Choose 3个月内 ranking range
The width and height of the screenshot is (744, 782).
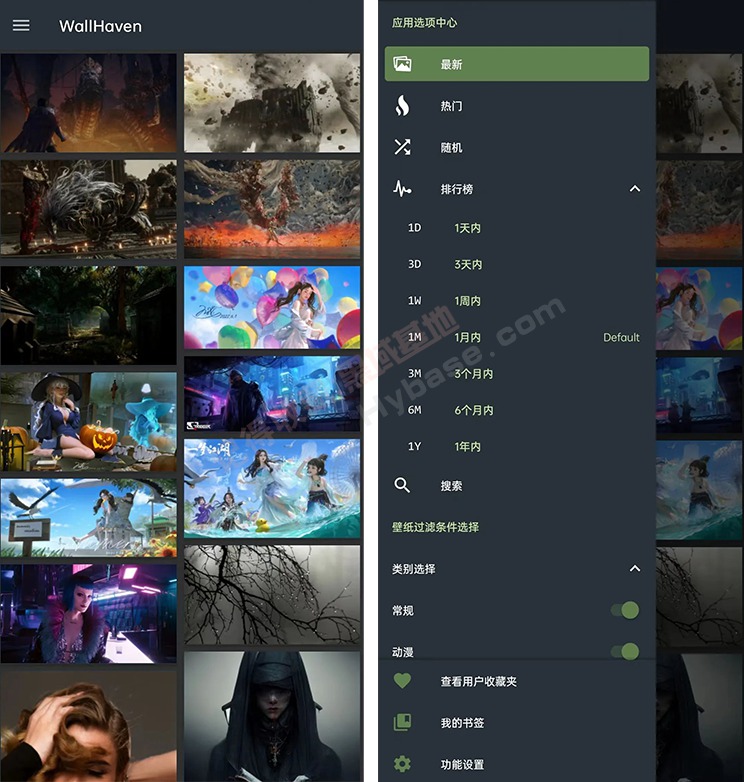517,374
